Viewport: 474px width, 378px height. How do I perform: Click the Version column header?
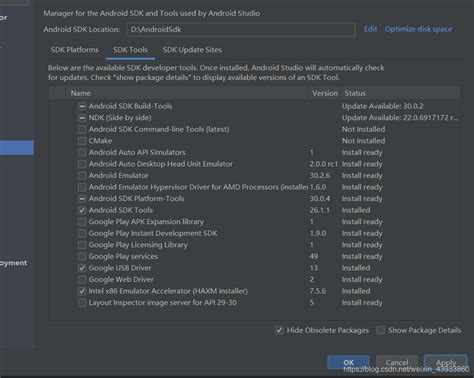[325, 93]
